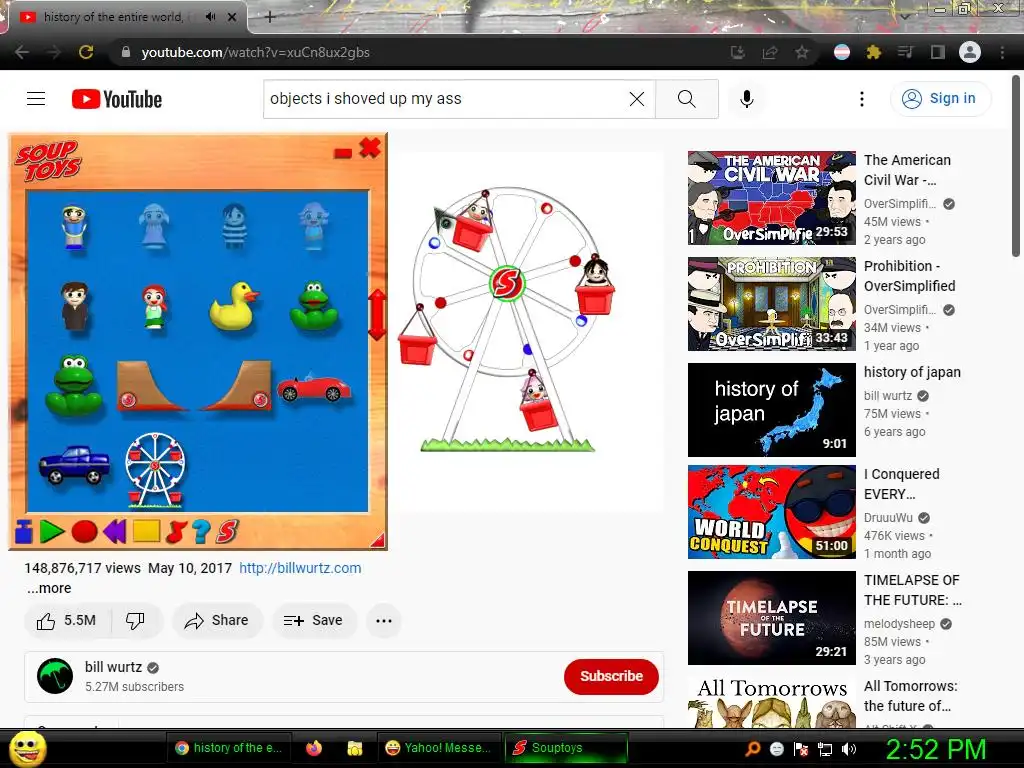Save the video to a playlist
Screen dimensions: 1024x768
(314, 620)
